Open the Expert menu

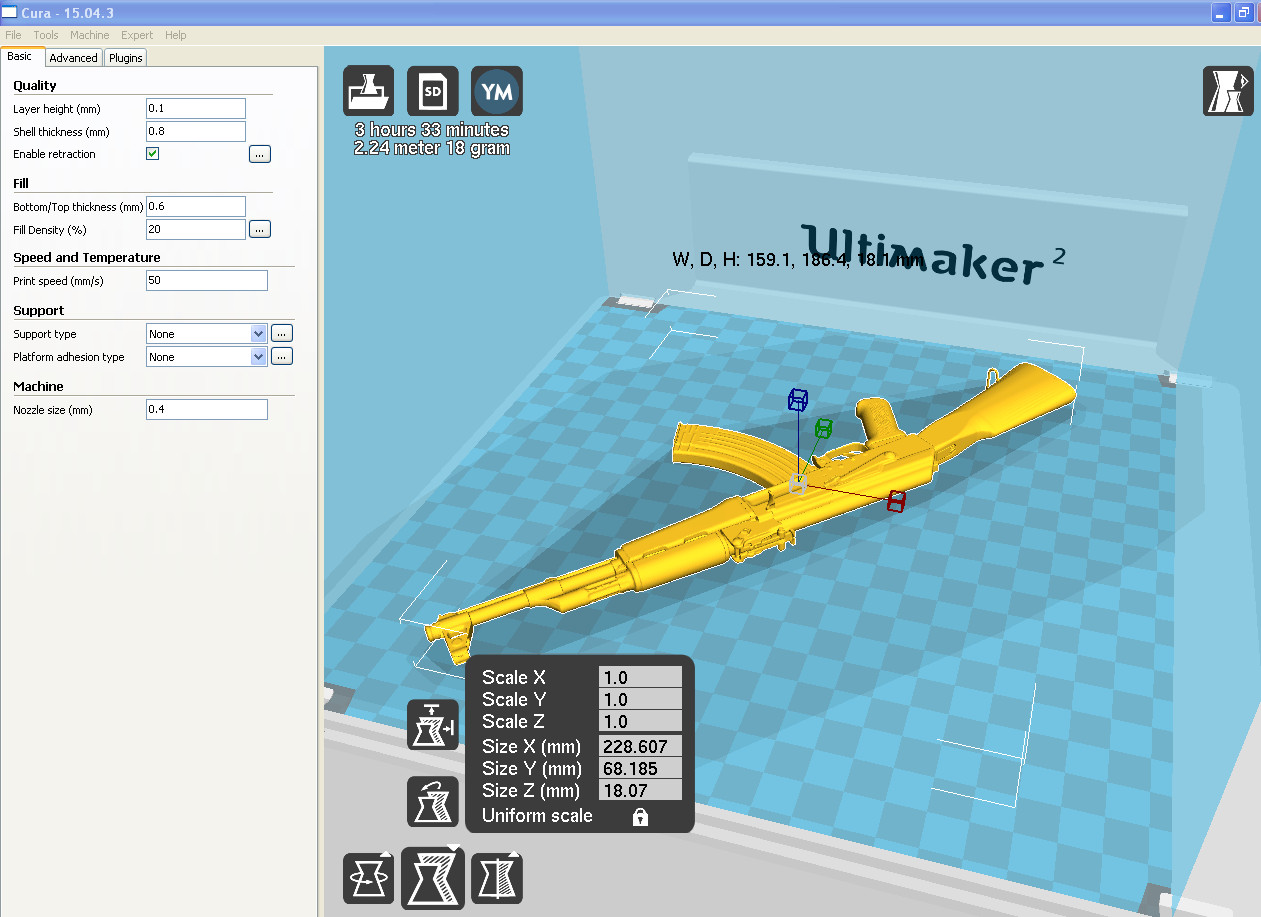(137, 35)
